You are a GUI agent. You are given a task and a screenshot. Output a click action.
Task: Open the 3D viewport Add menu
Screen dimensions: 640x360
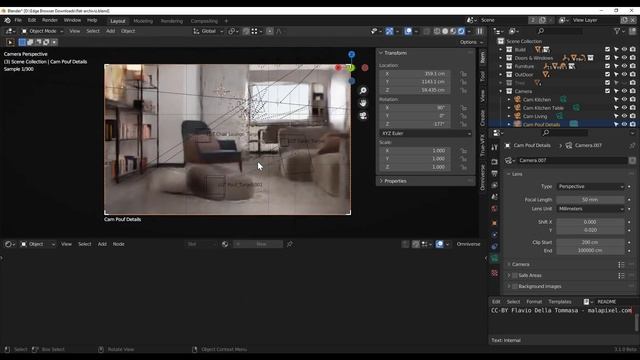(110, 31)
